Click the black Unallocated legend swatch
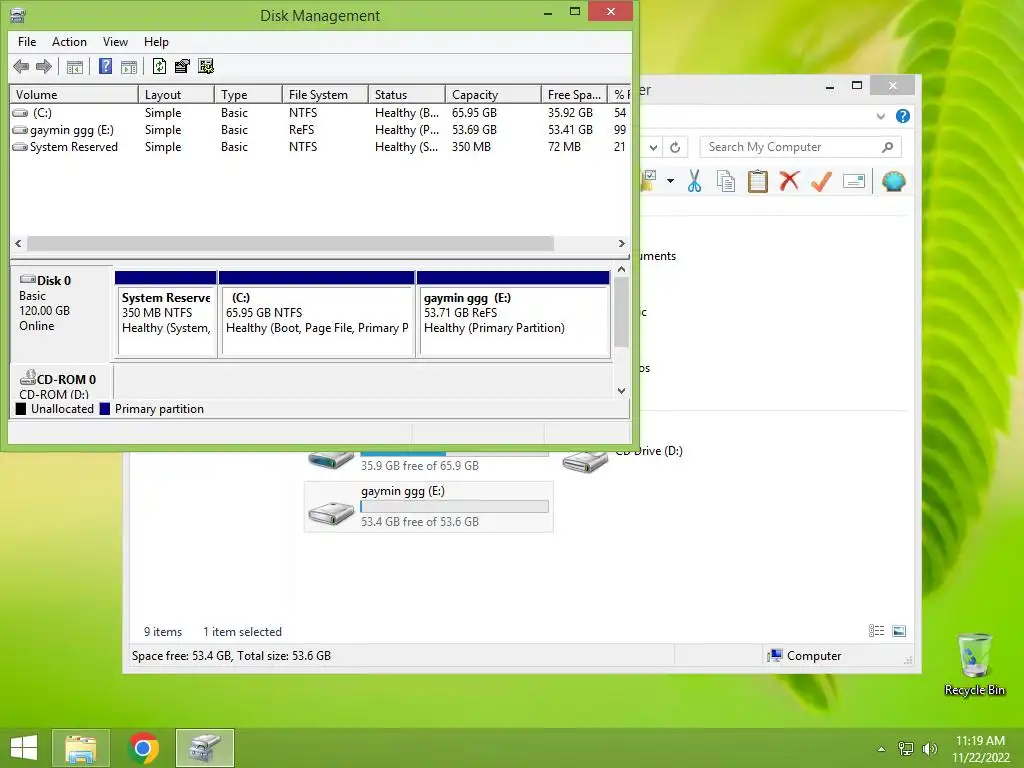Image resolution: width=1024 pixels, height=768 pixels. point(21,409)
